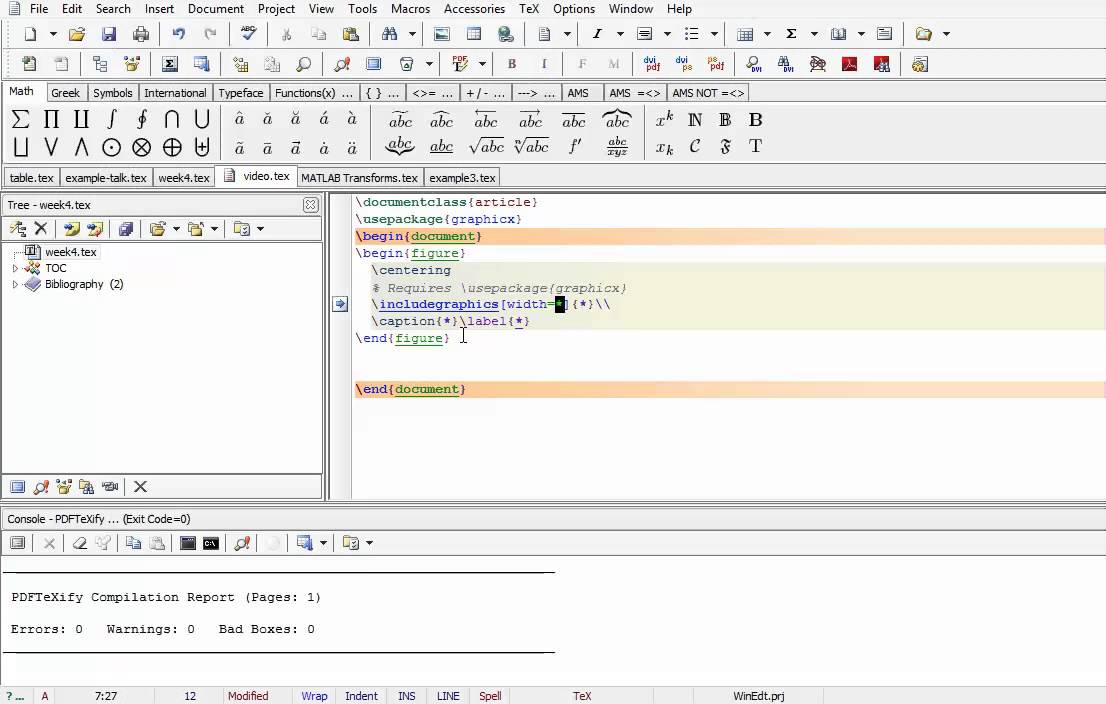Screen dimensions: 1106x704
Task: Apply italic with the I icon
Action: tap(544, 64)
